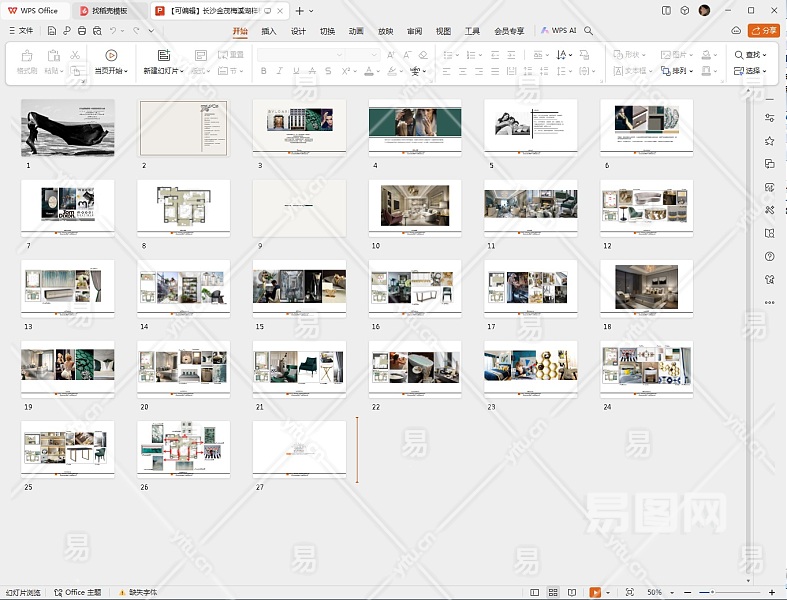Click the search magnifier icon in ribbon bar
Viewport: 787px width, 600px height.
pyautogui.click(x=589, y=31)
